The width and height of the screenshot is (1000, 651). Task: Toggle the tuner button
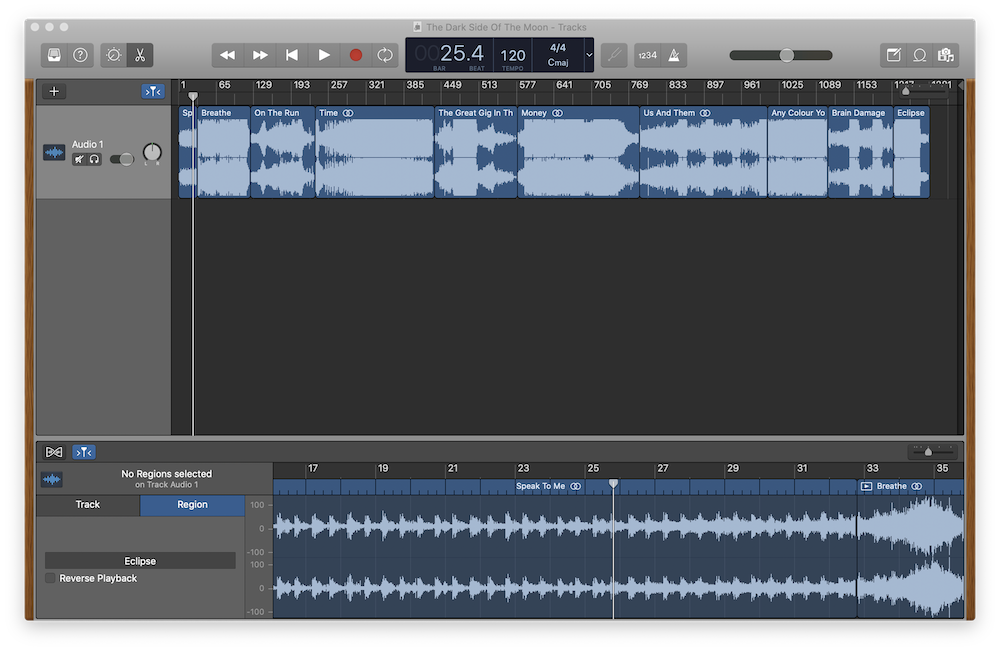point(614,55)
